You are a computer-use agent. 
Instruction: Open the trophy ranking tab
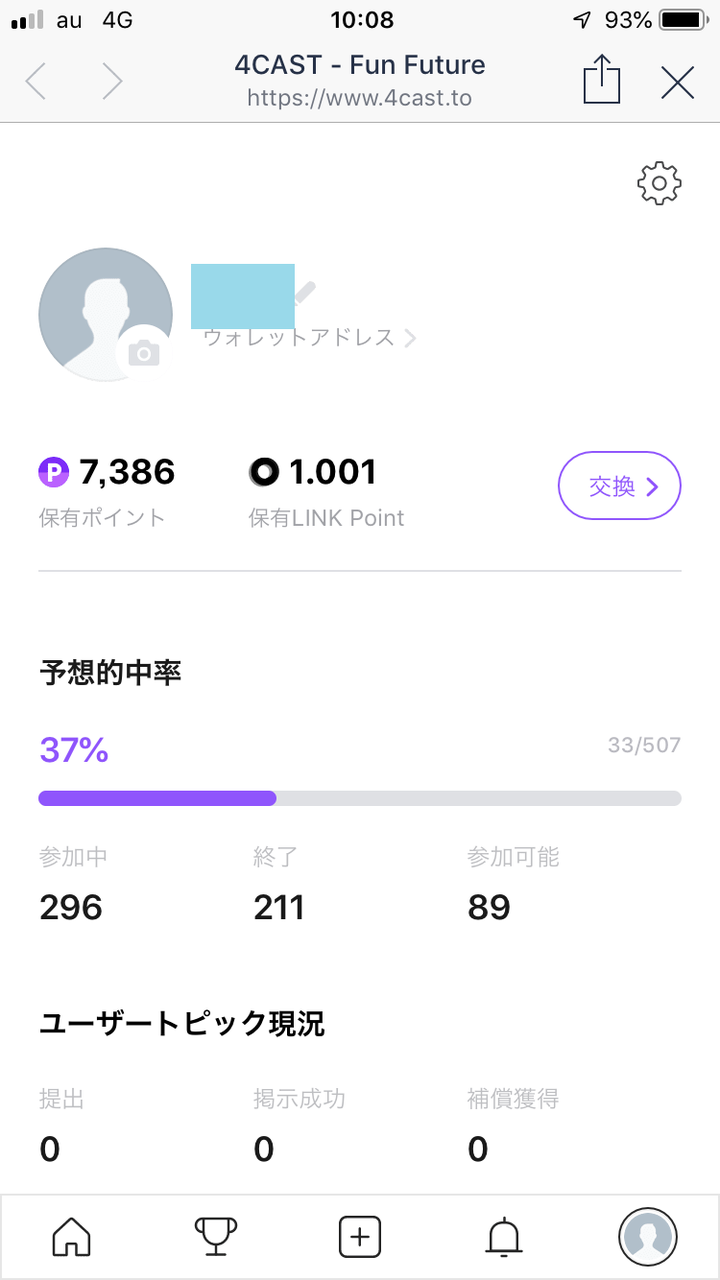pyautogui.click(x=216, y=1237)
